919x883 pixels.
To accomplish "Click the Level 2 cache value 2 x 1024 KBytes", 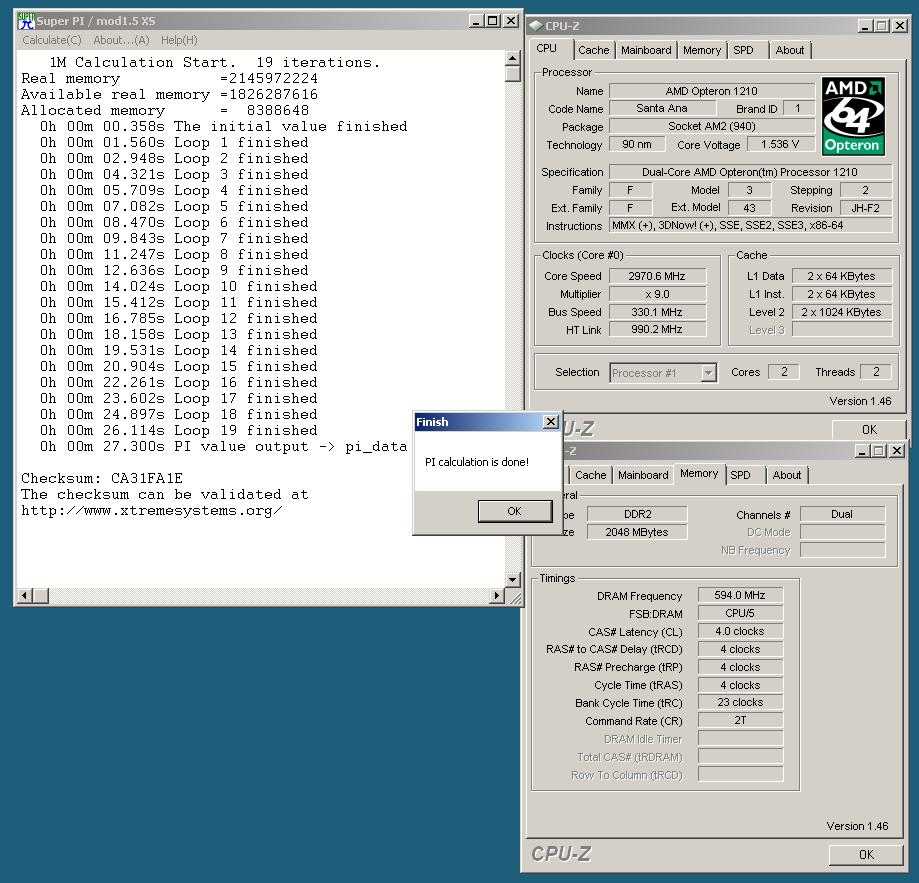I will point(842,312).
